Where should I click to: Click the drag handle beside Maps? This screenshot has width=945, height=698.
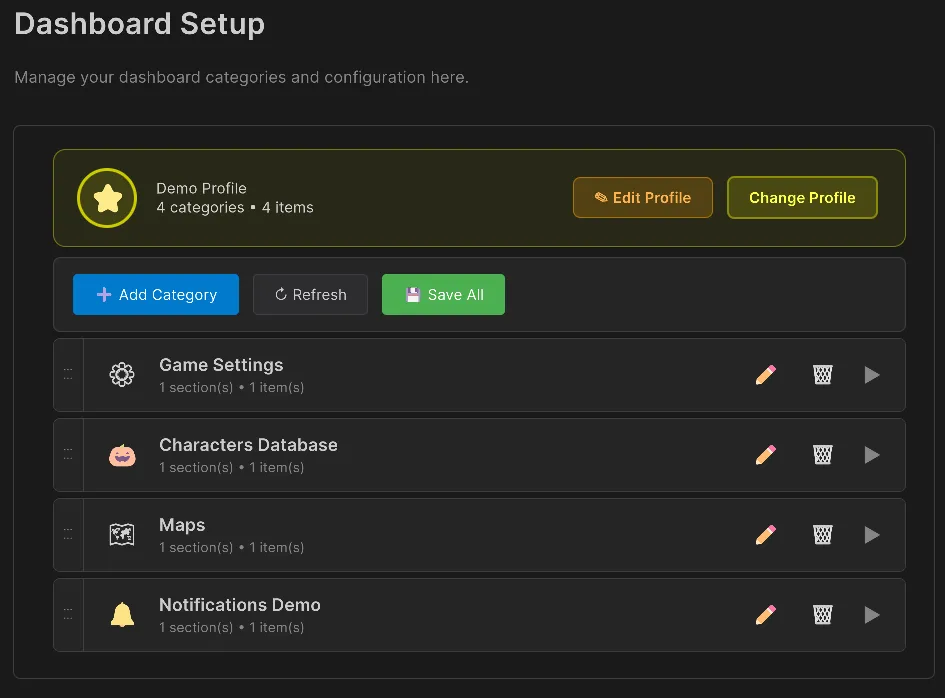68,534
